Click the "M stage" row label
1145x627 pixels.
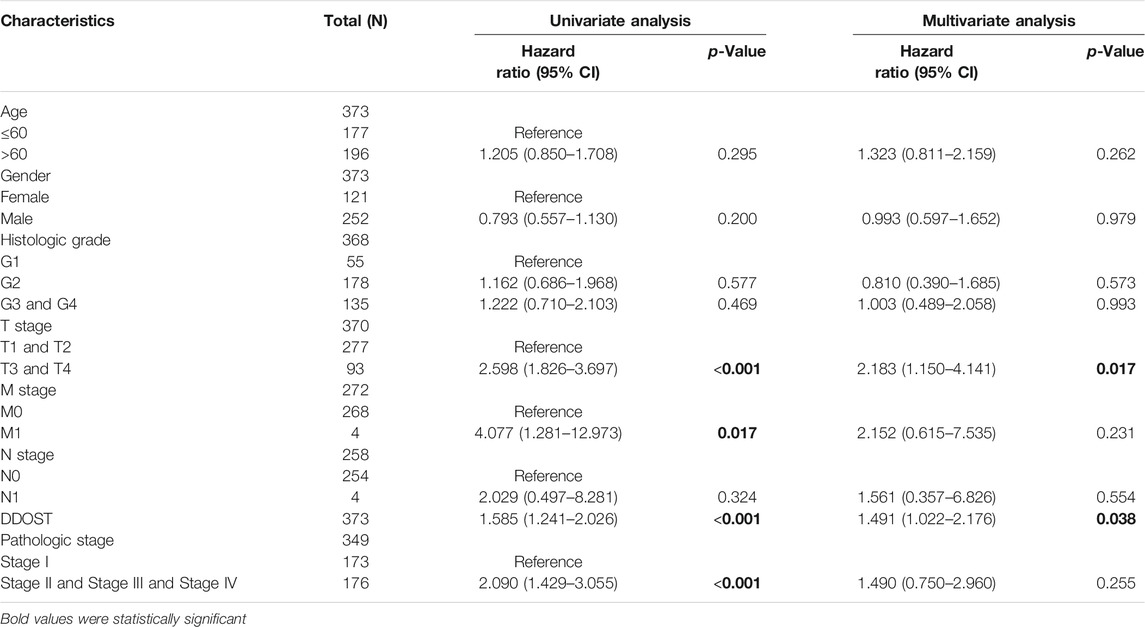coord(28,391)
